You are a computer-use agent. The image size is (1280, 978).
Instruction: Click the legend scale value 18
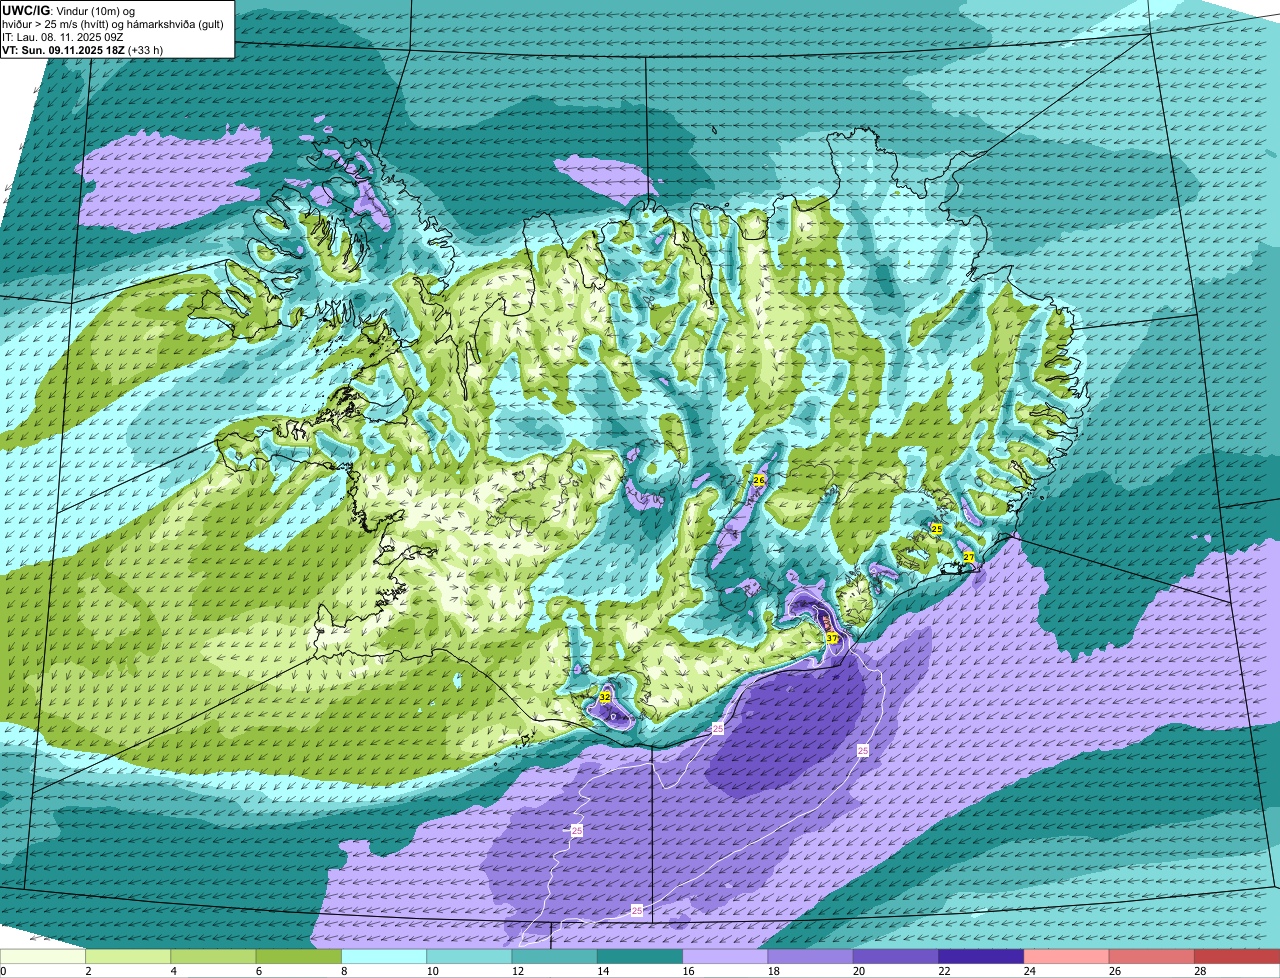772,971
